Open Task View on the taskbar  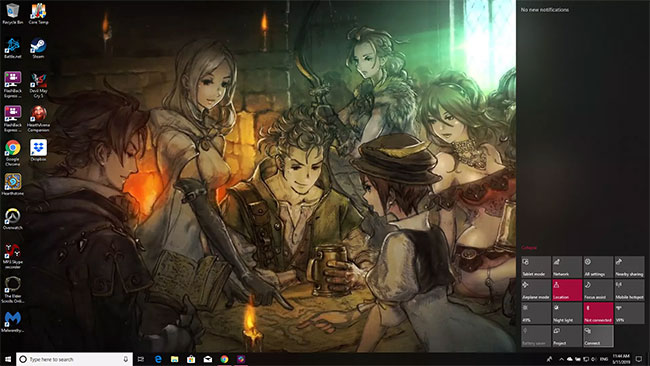point(141,359)
